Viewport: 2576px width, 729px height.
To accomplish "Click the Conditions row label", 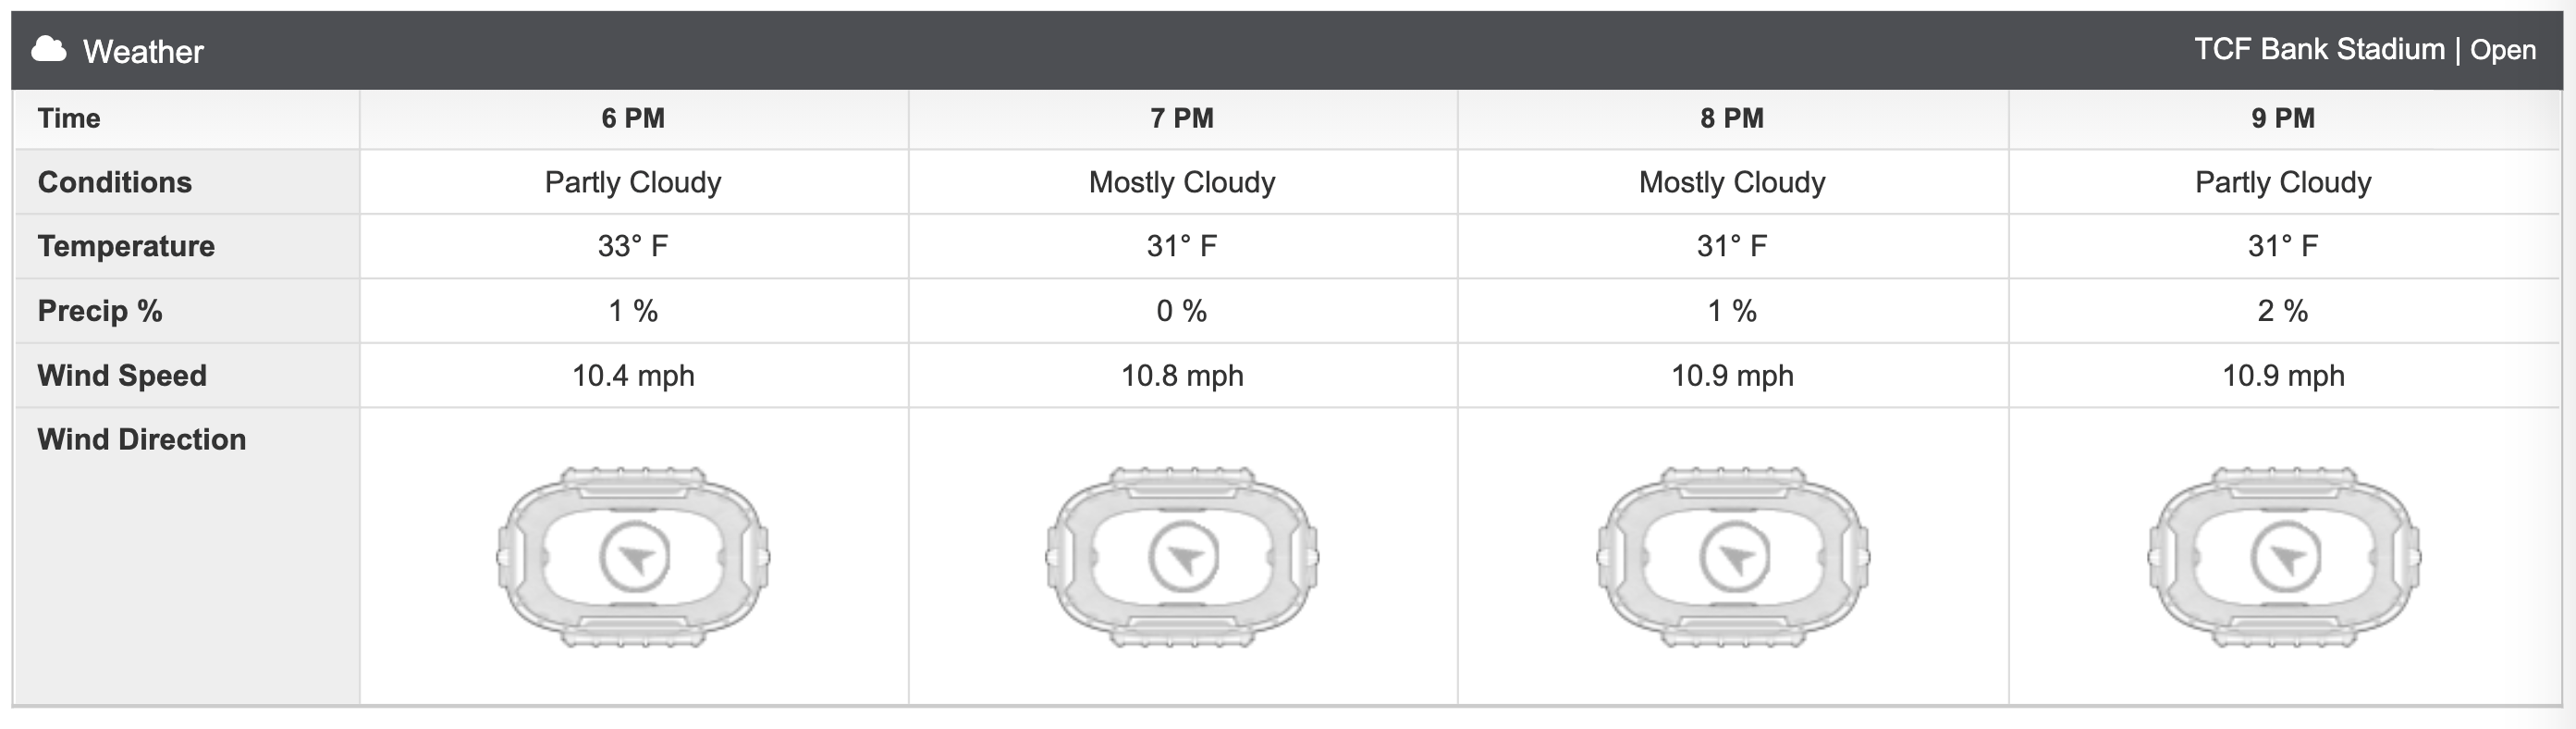I will [x=115, y=182].
